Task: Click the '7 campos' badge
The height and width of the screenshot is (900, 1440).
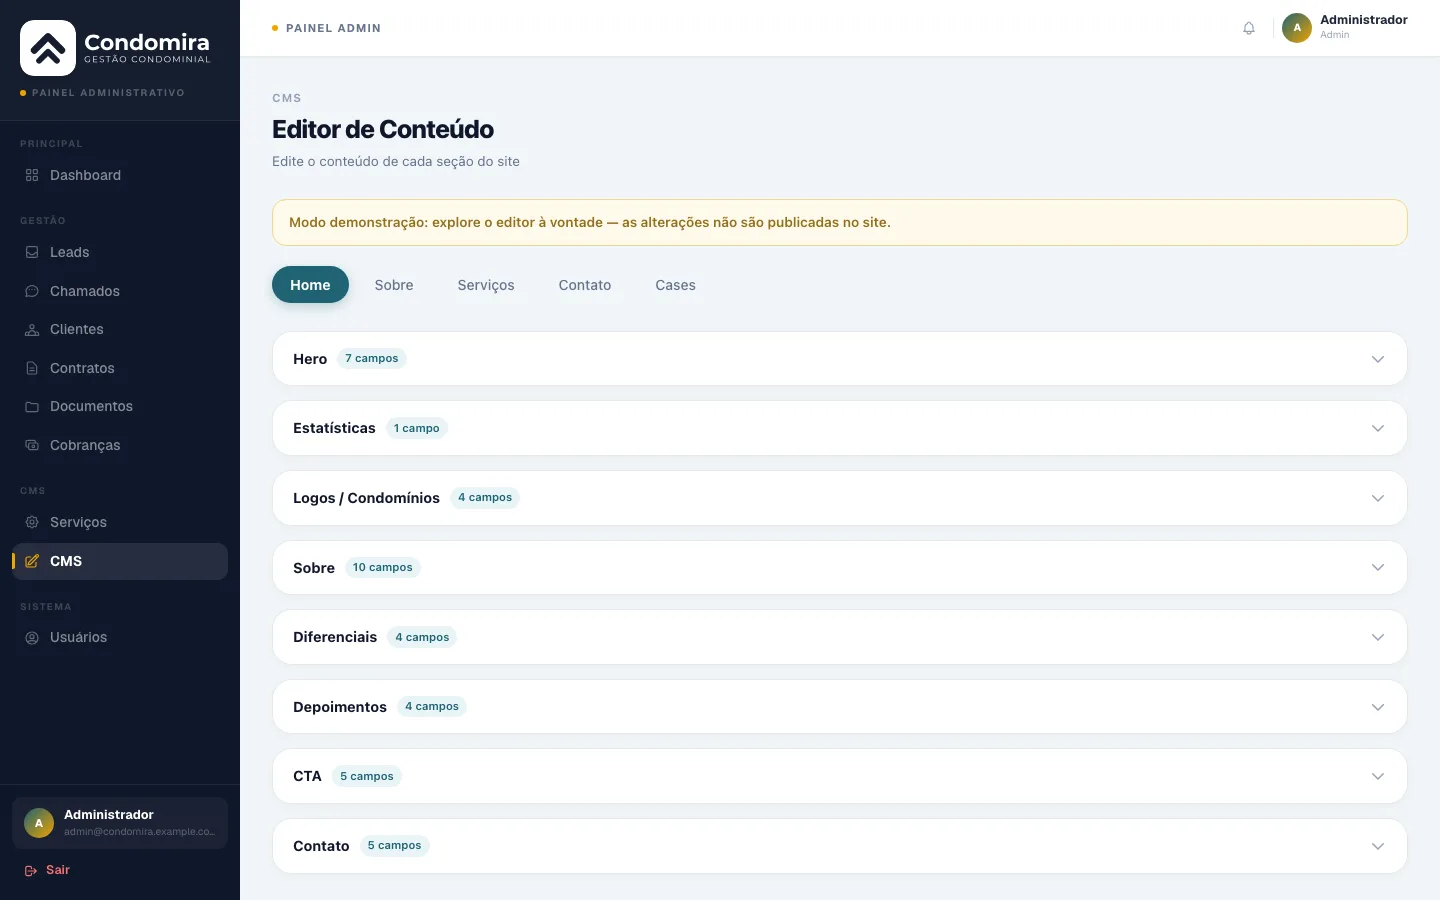Action: point(372,358)
